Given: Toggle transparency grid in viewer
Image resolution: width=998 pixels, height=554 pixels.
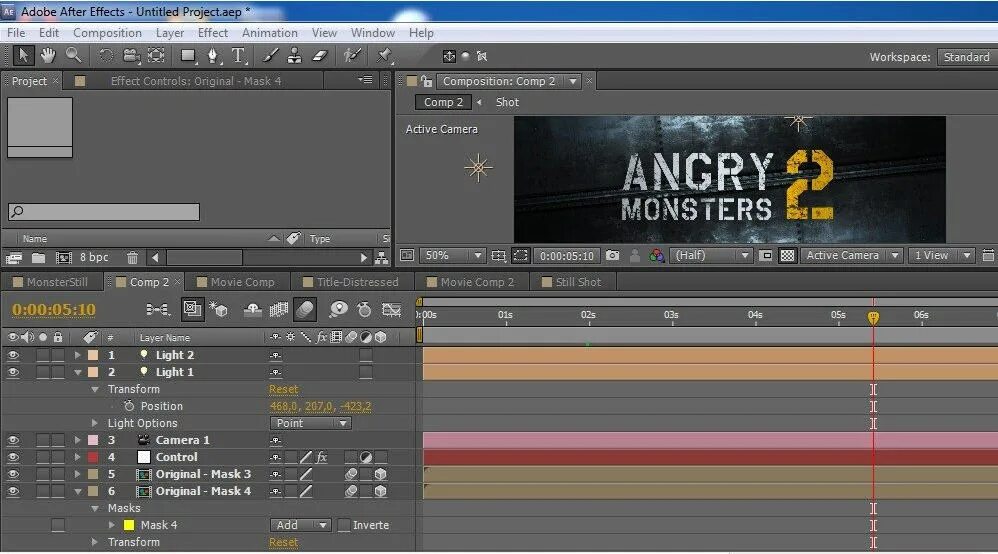Looking at the screenshot, I should [787, 255].
